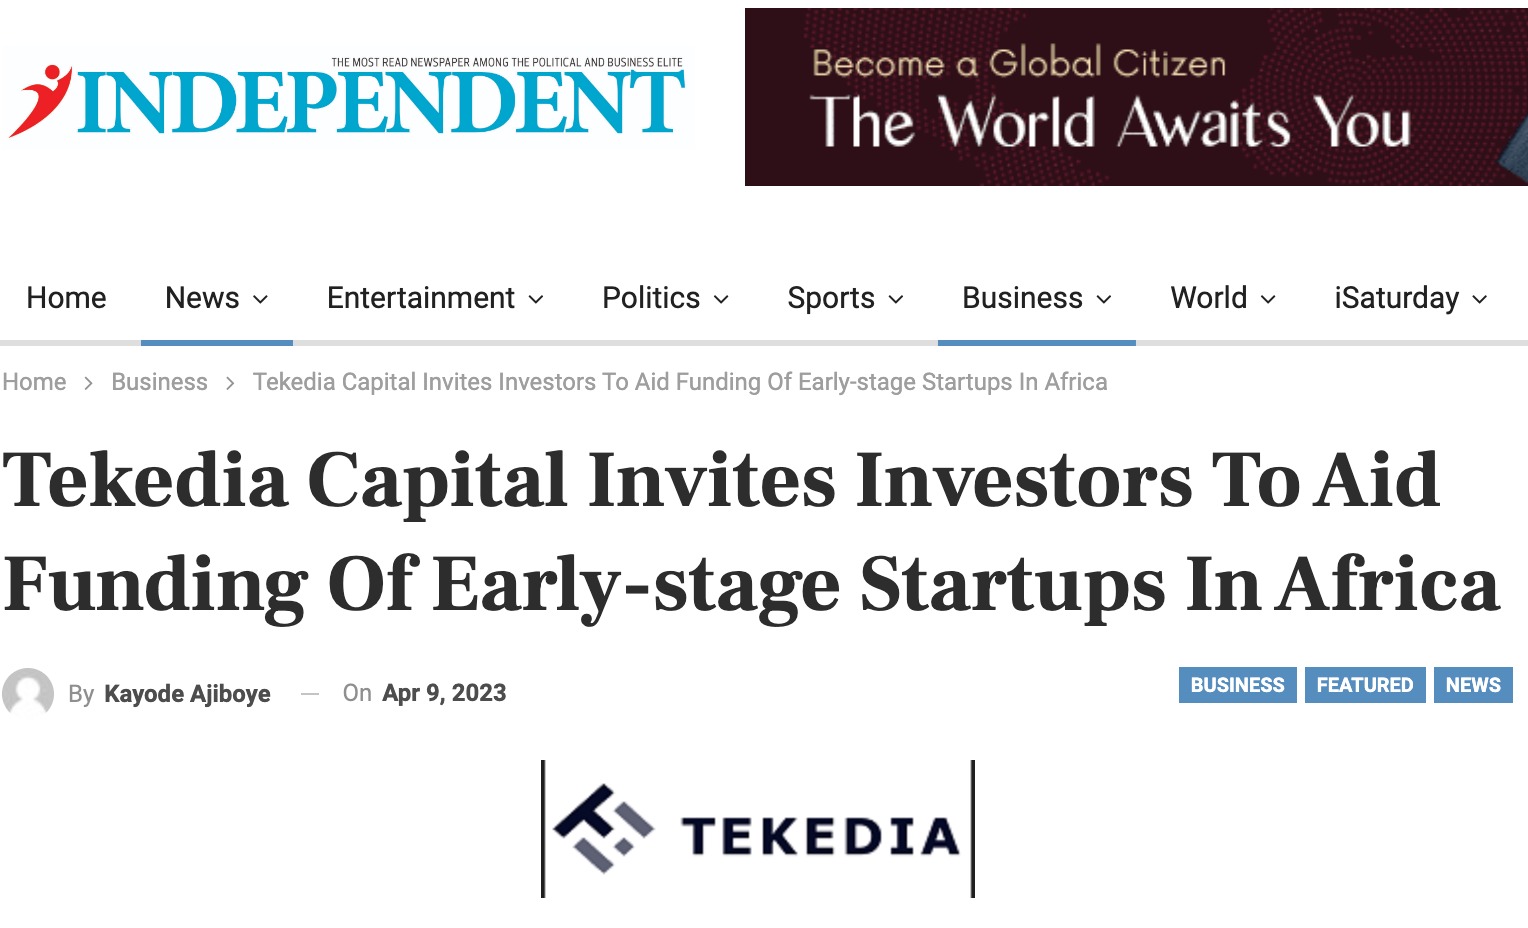Click the Home breadcrumb link
1528x928 pixels.
(34, 382)
